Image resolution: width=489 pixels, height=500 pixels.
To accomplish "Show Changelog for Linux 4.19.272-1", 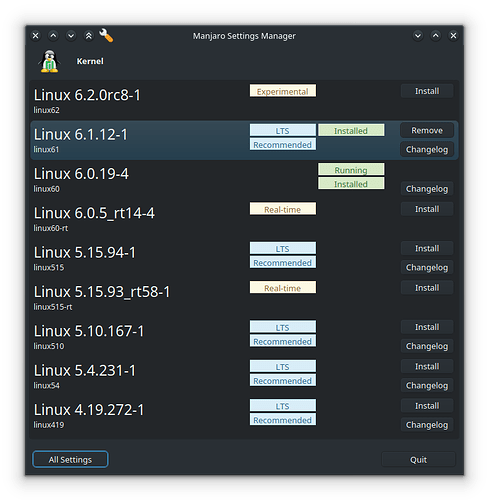I will tap(427, 425).
